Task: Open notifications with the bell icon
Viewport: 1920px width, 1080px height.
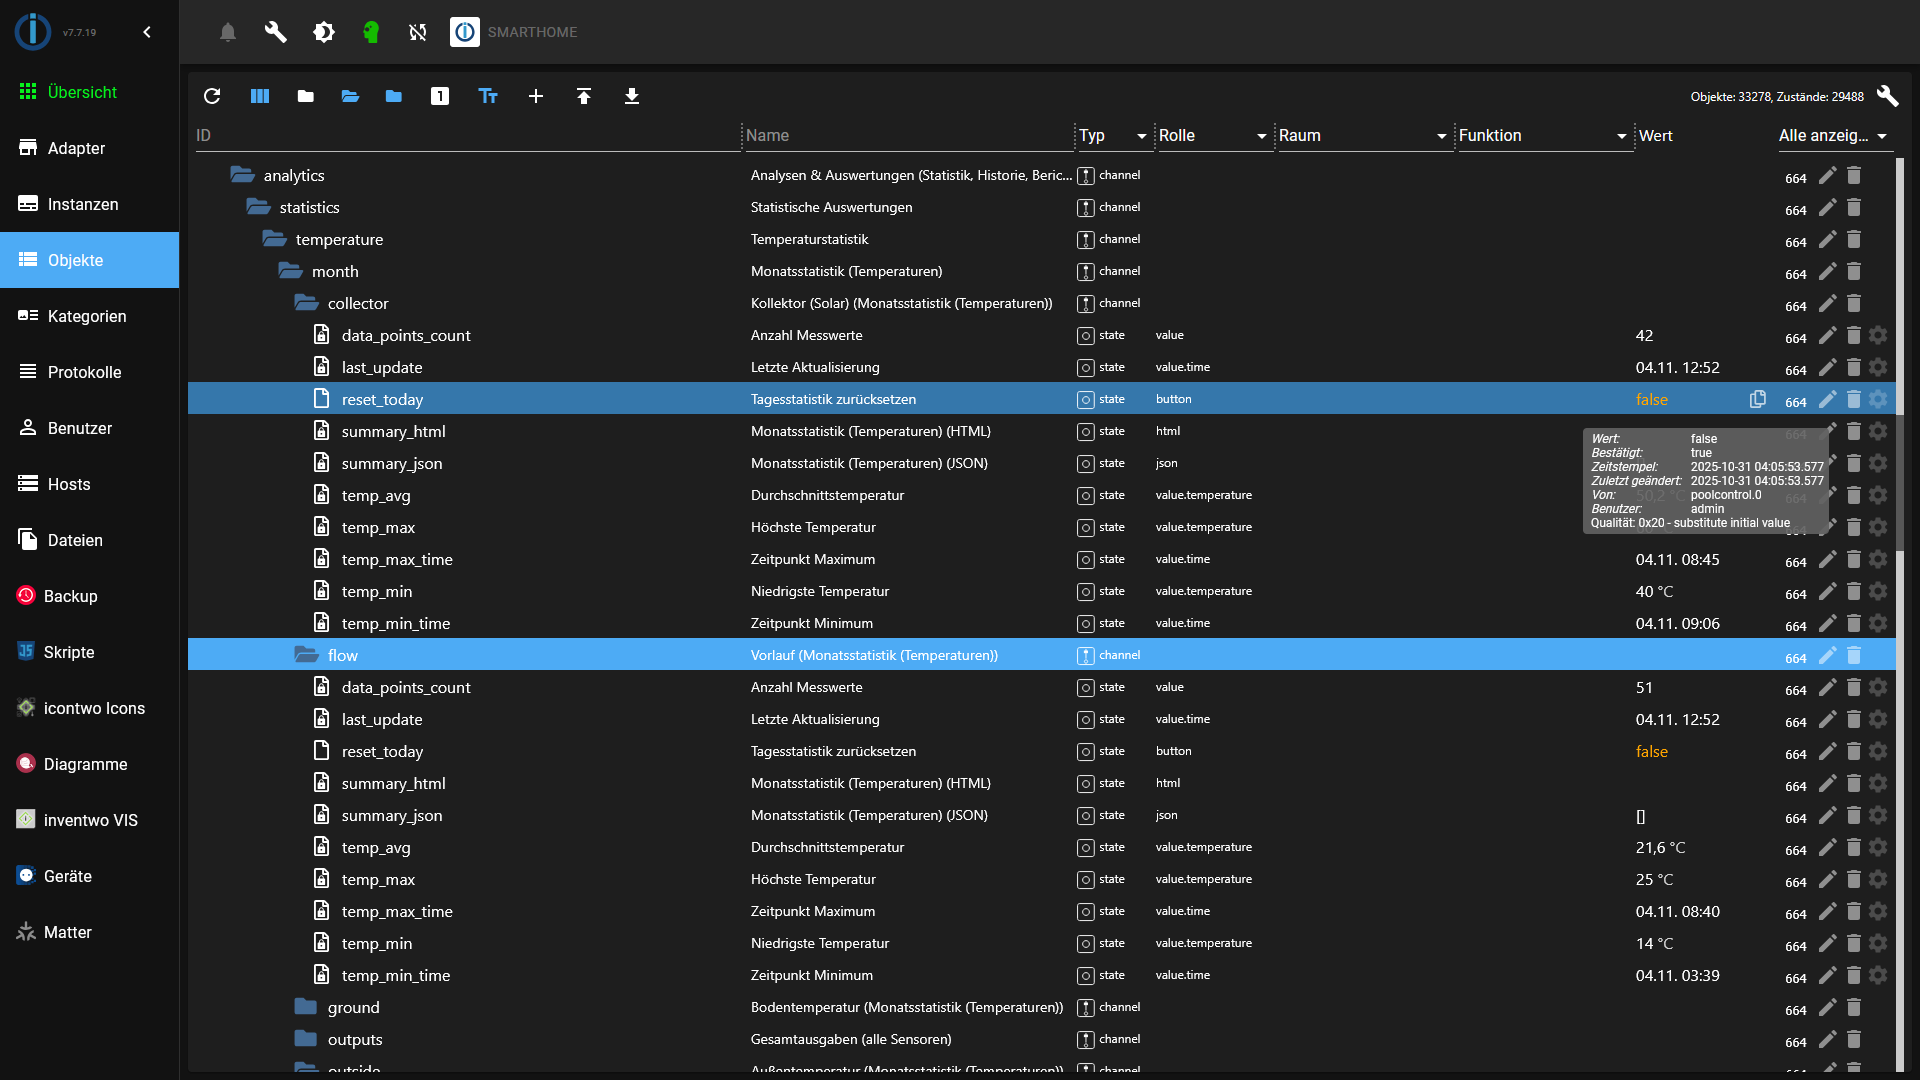Action: [228, 32]
